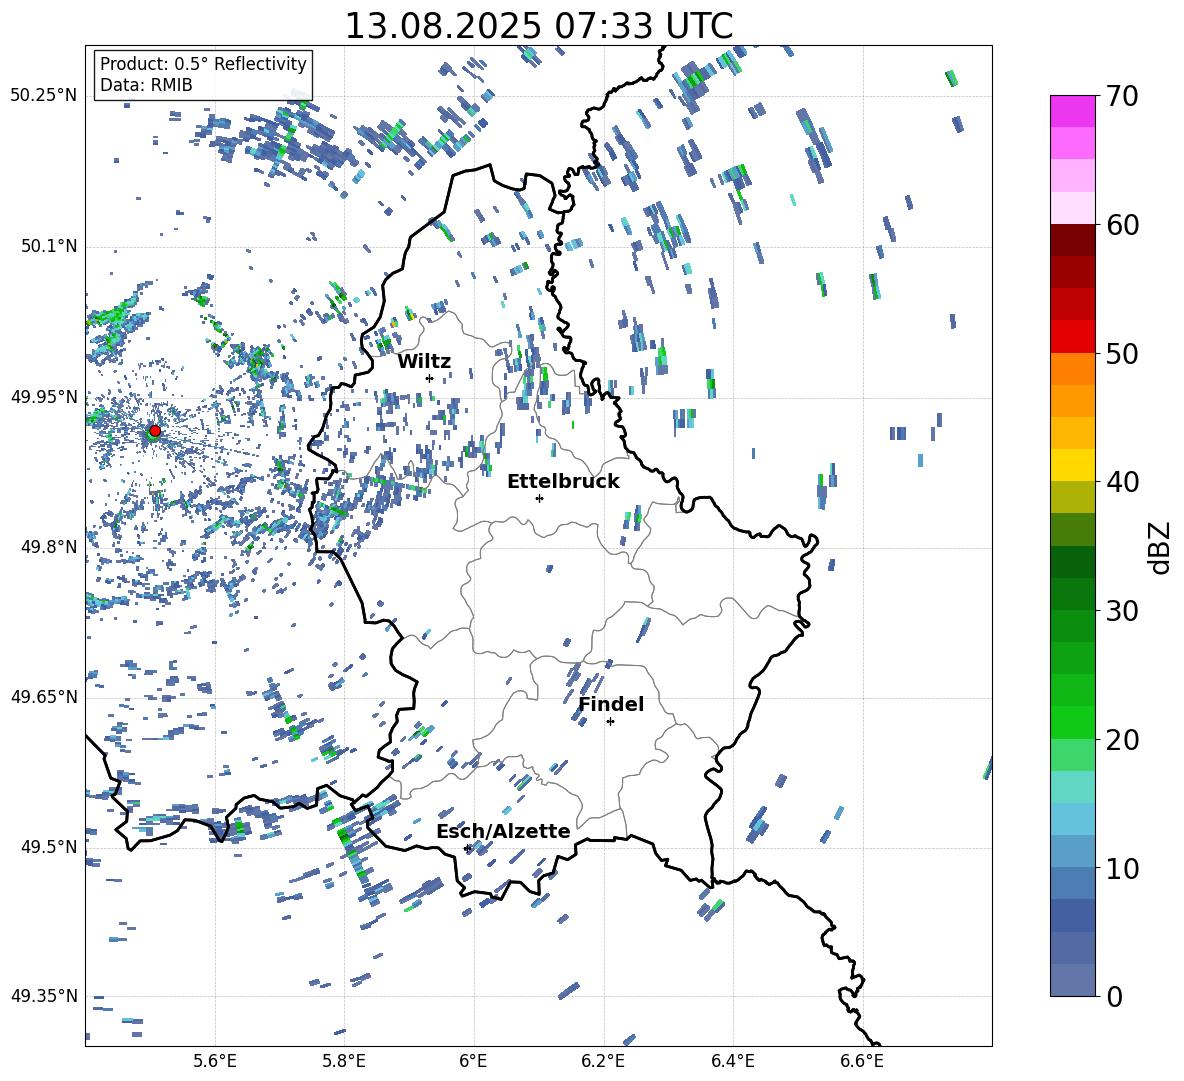Click latitude axis label 50.25°N

click(44, 96)
